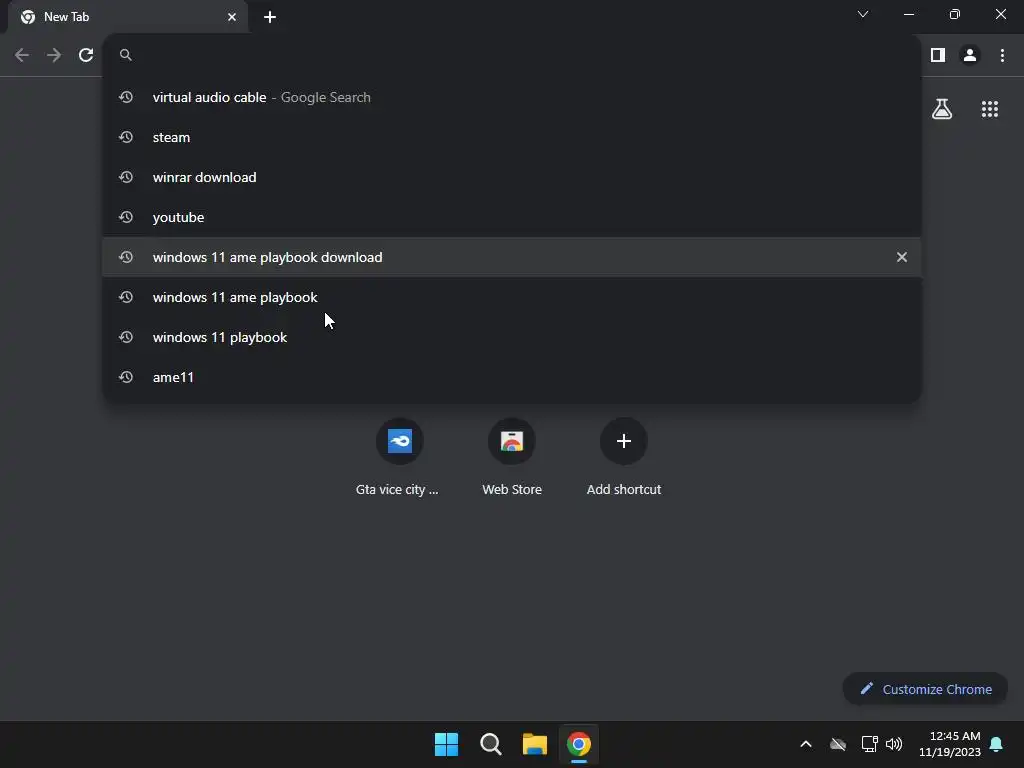This screenshot has width=1024, height=768.
Task: Reload the page with the refresh icon
Action: tap(86, 56)
